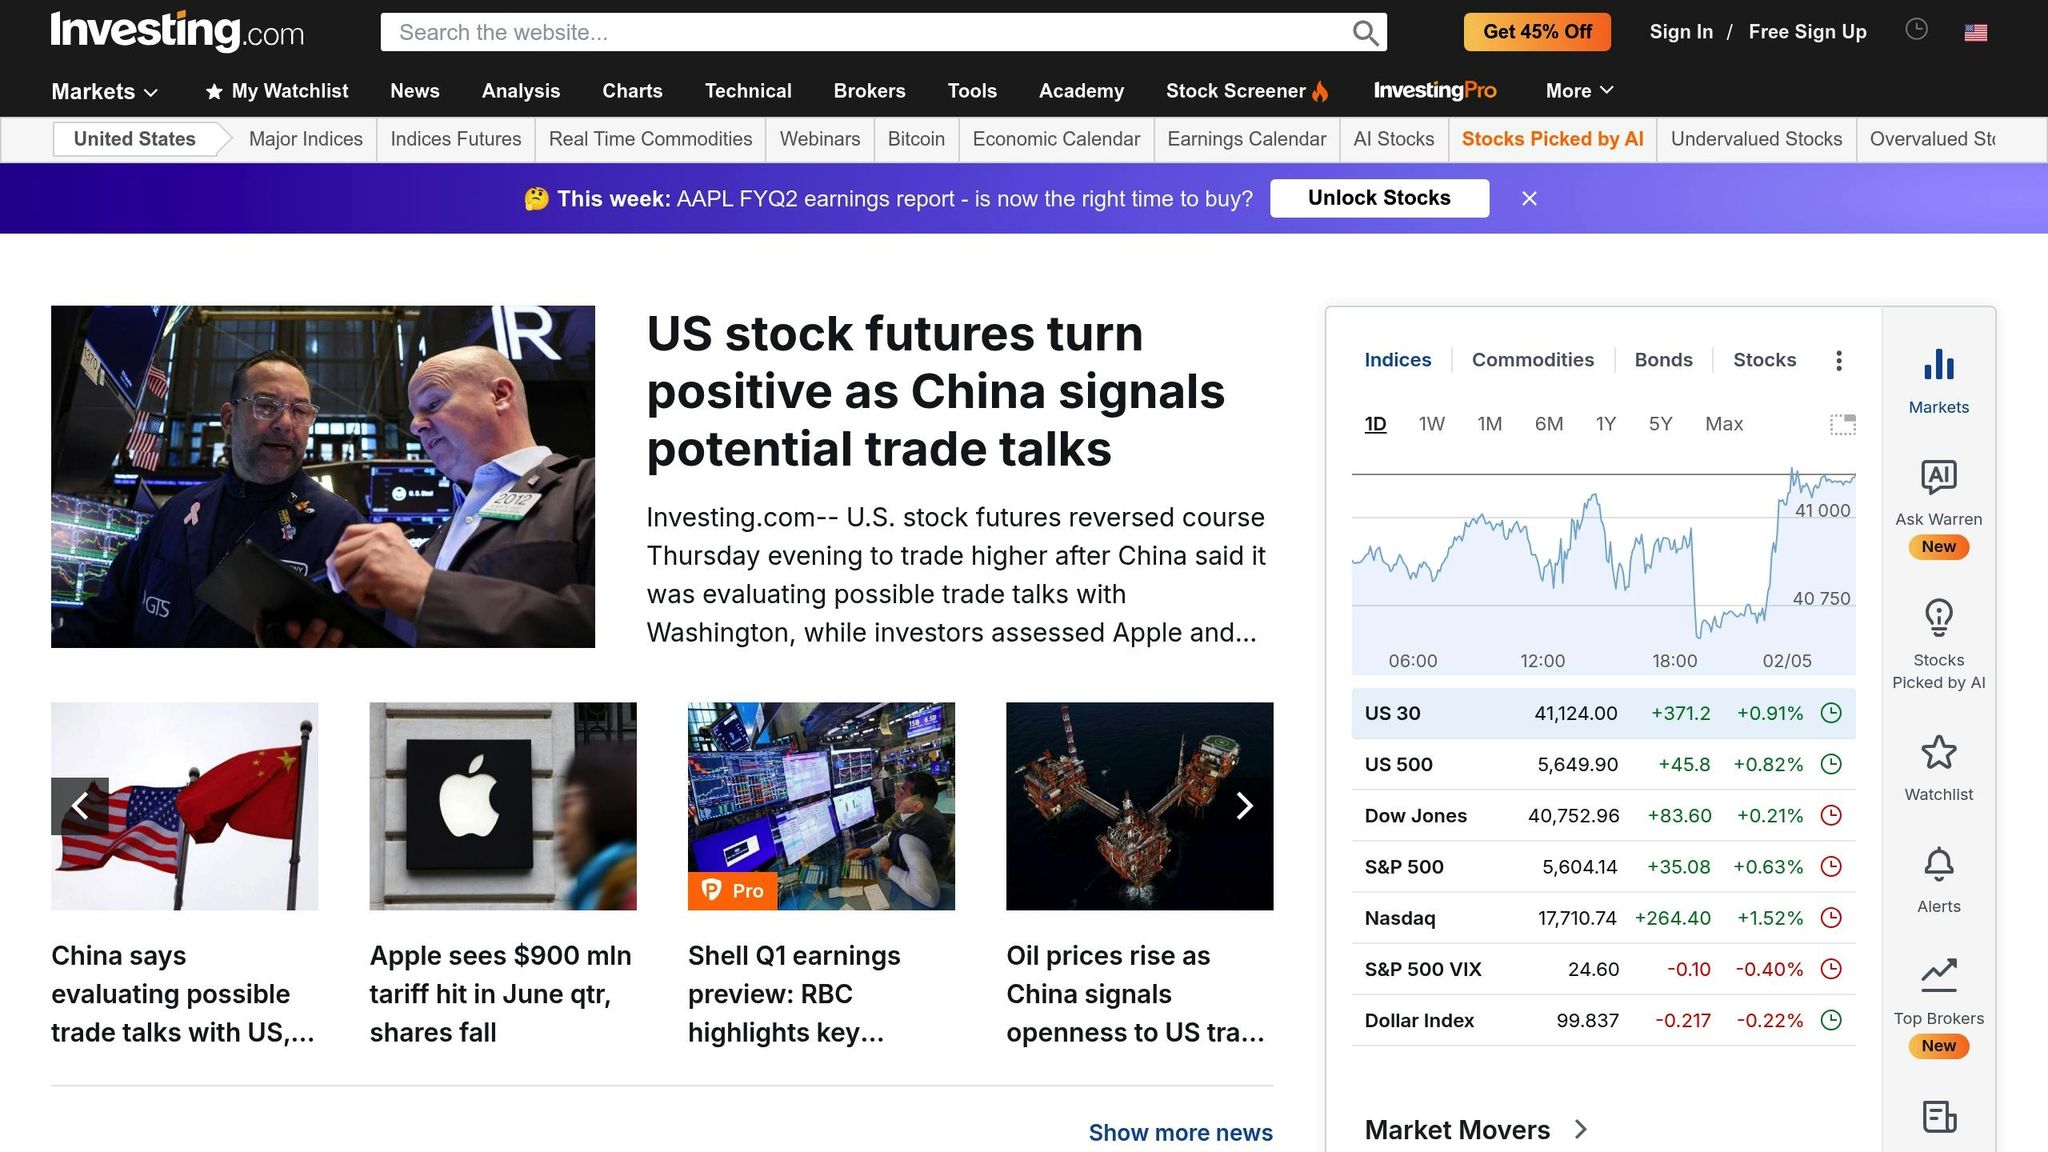Select the 1Y chart range
The width and height of the screenshot is (2048, 1152).
[x=1605, y=424]
